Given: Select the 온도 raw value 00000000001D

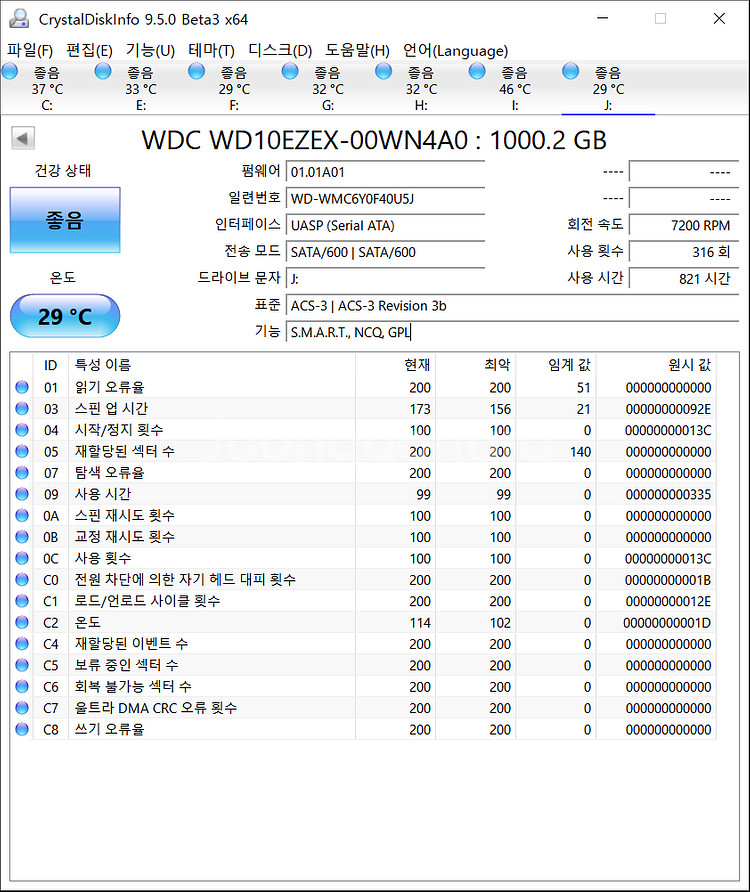Looking at the screenshot, I should [x=667, y=623].
